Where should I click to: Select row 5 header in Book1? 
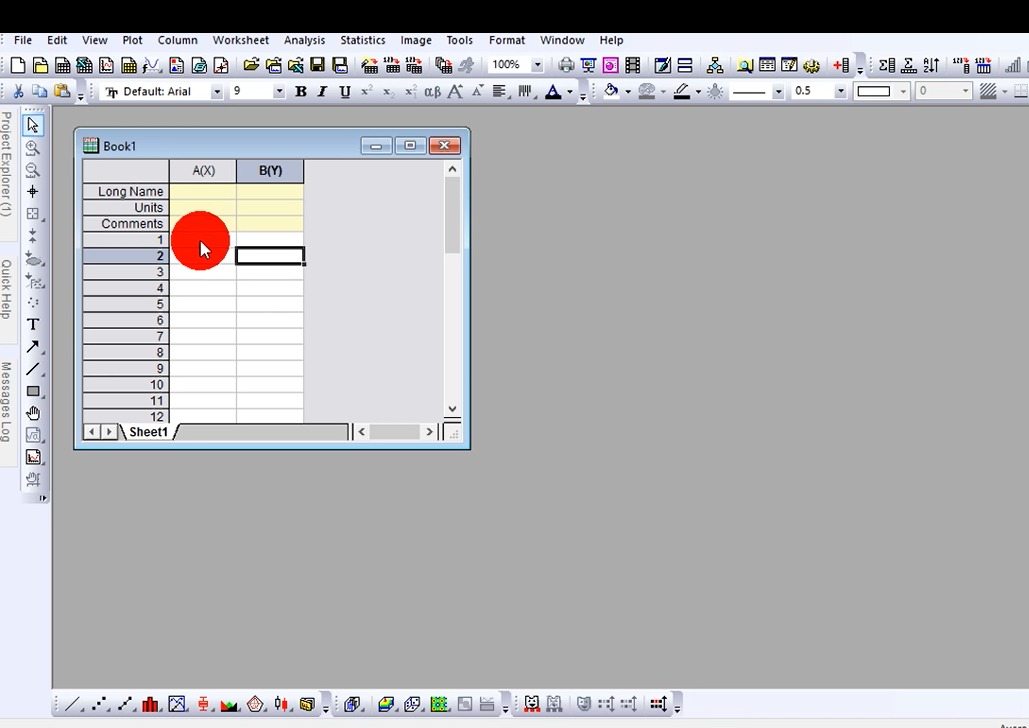pos(125,304)
